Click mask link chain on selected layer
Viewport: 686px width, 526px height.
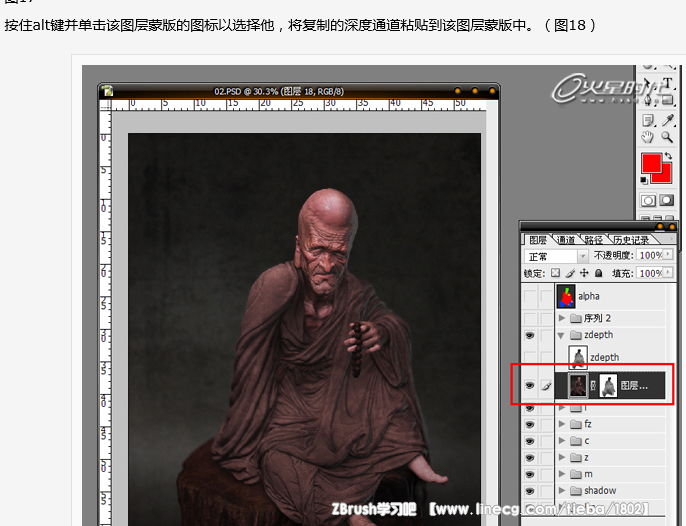pyautogui.click(x=593, y=386)
